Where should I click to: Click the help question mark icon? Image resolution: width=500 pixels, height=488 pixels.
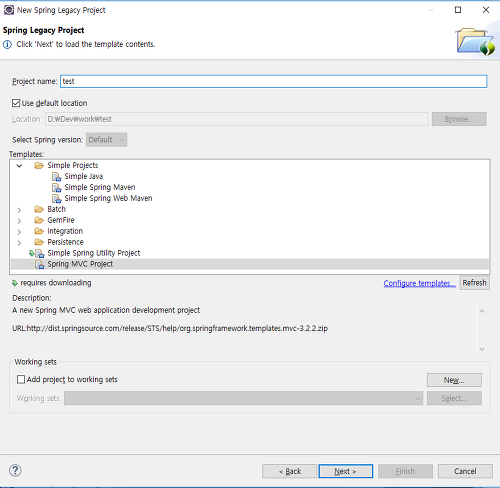coord(15,471)
